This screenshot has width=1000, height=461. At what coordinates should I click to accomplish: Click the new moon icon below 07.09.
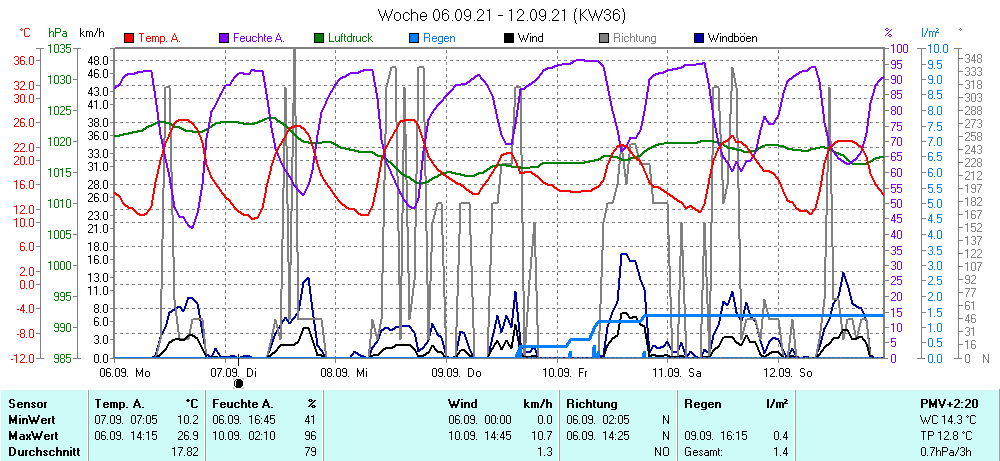point(238,383)
